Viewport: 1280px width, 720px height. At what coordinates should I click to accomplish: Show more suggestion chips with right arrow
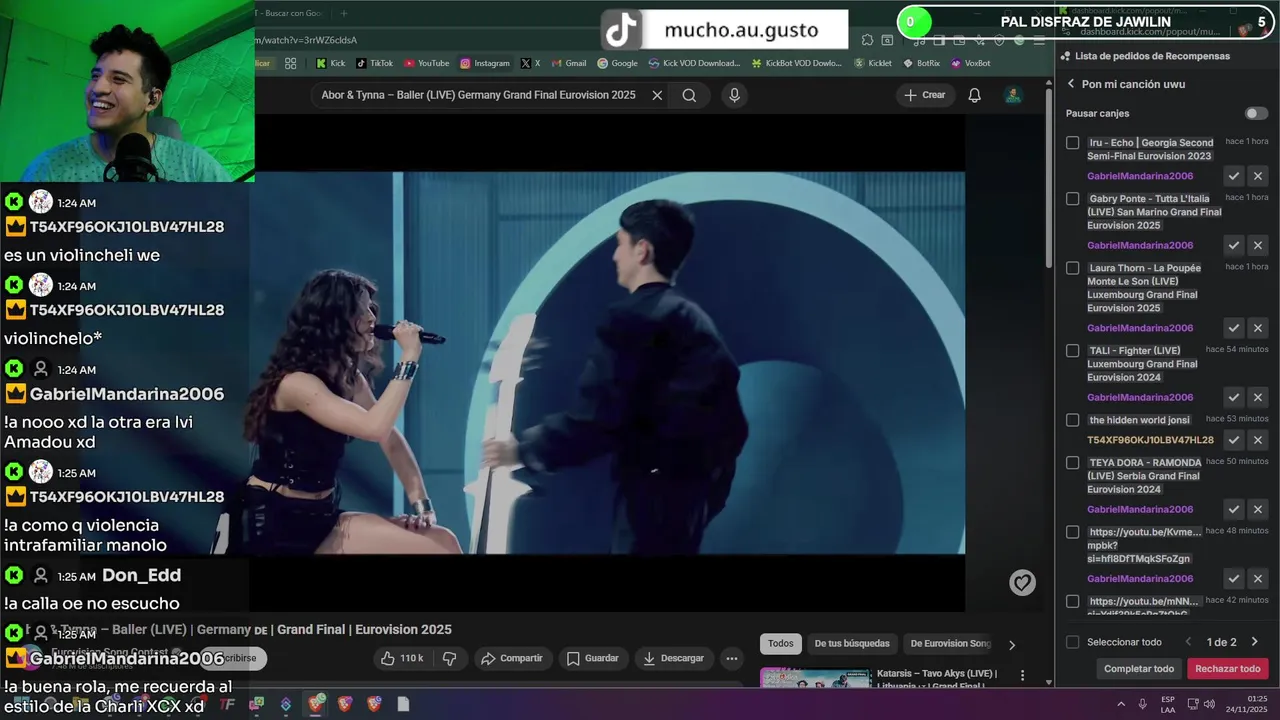coord(1011,645)
